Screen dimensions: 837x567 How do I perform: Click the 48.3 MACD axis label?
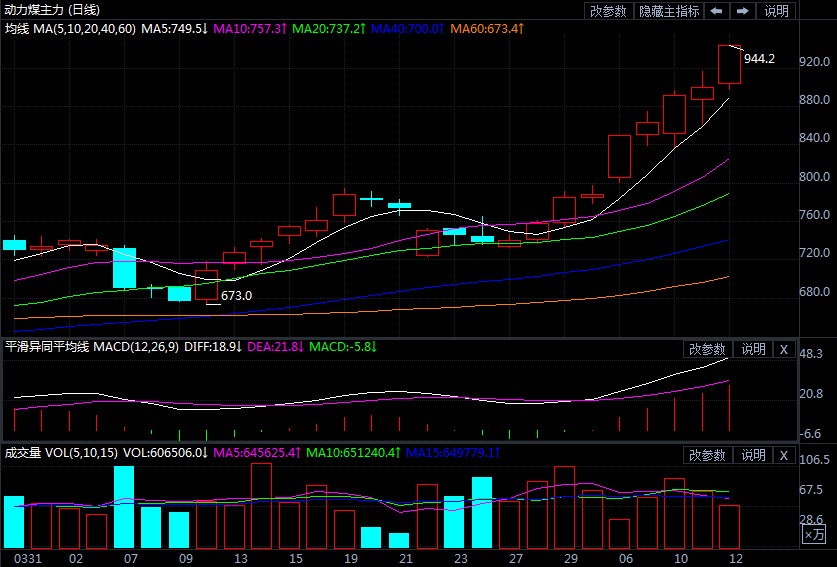coord(811,354)
